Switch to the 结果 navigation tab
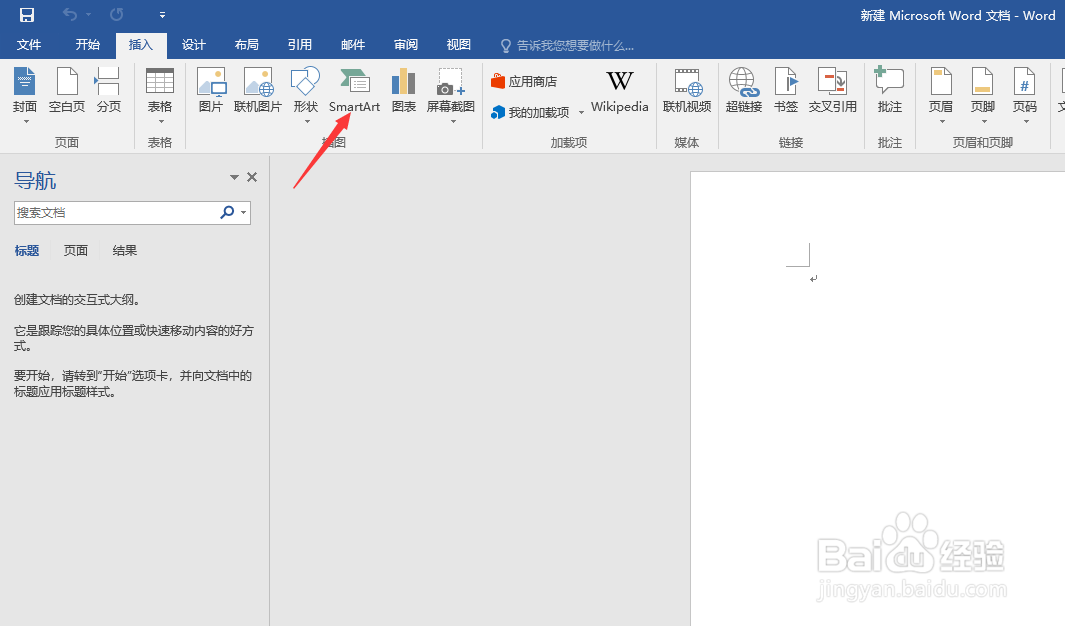 pyautogui.click(x=124, y=251)
